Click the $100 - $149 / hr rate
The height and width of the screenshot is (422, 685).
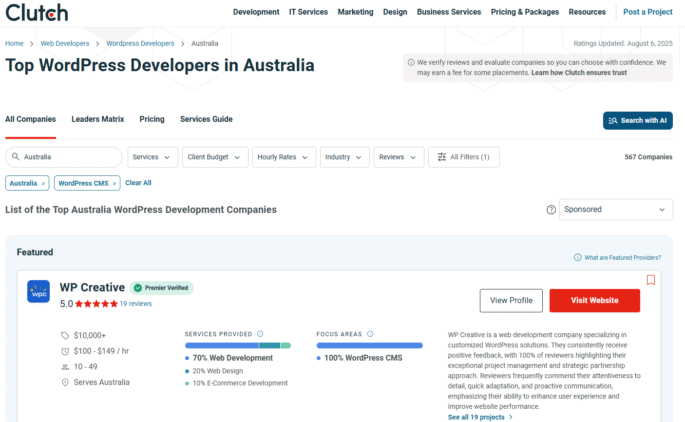101,351
